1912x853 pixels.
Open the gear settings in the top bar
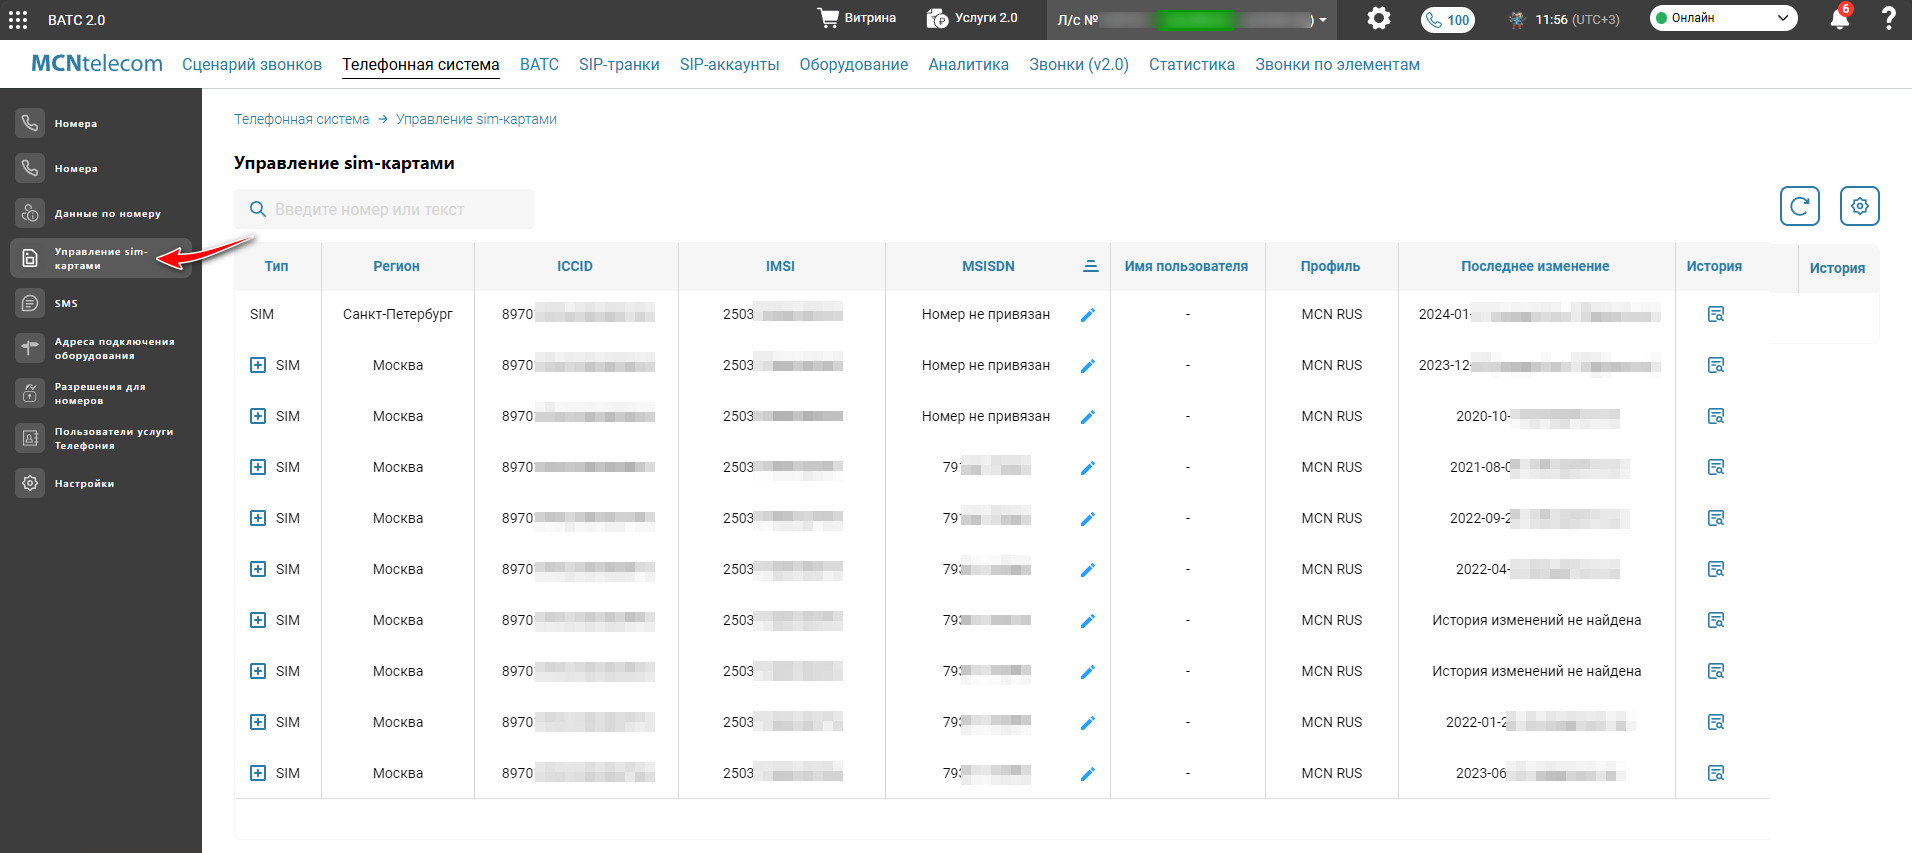[1379, 18]
